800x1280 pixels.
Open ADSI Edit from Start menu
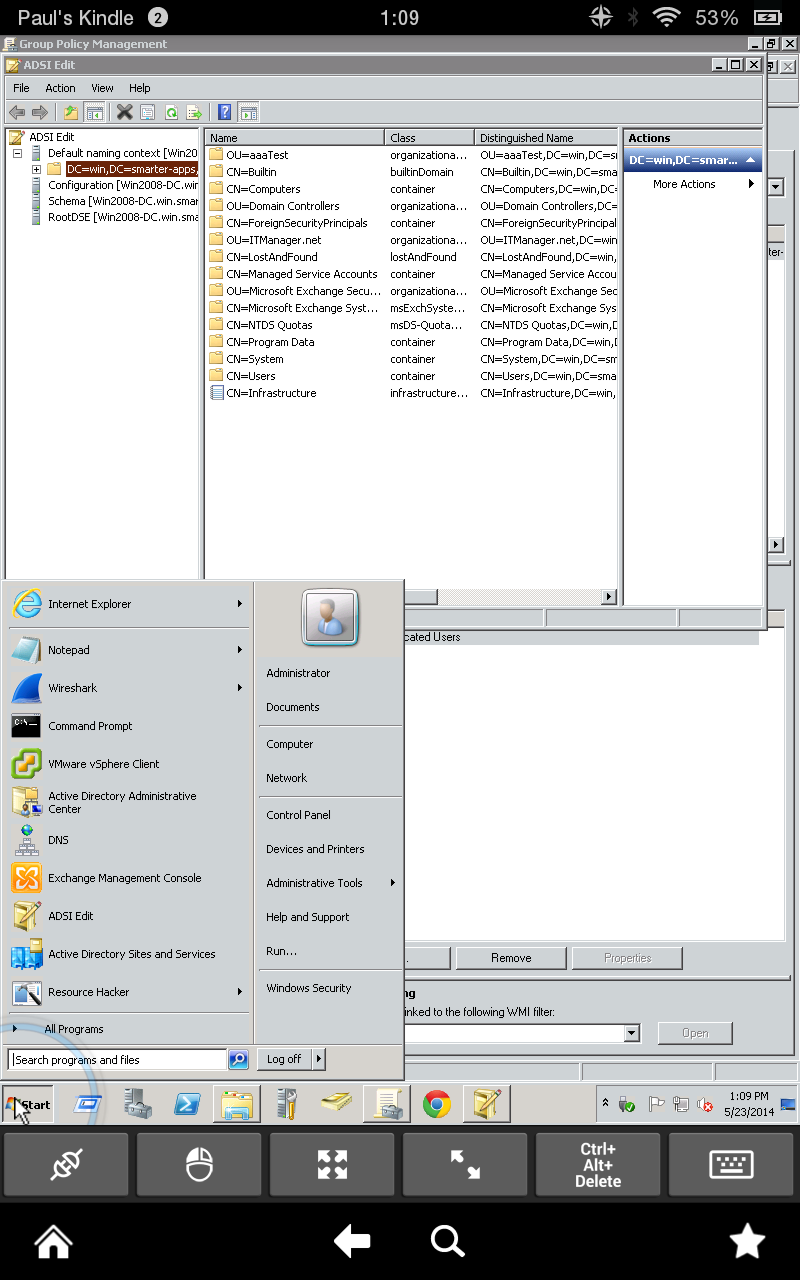[128, 916]
